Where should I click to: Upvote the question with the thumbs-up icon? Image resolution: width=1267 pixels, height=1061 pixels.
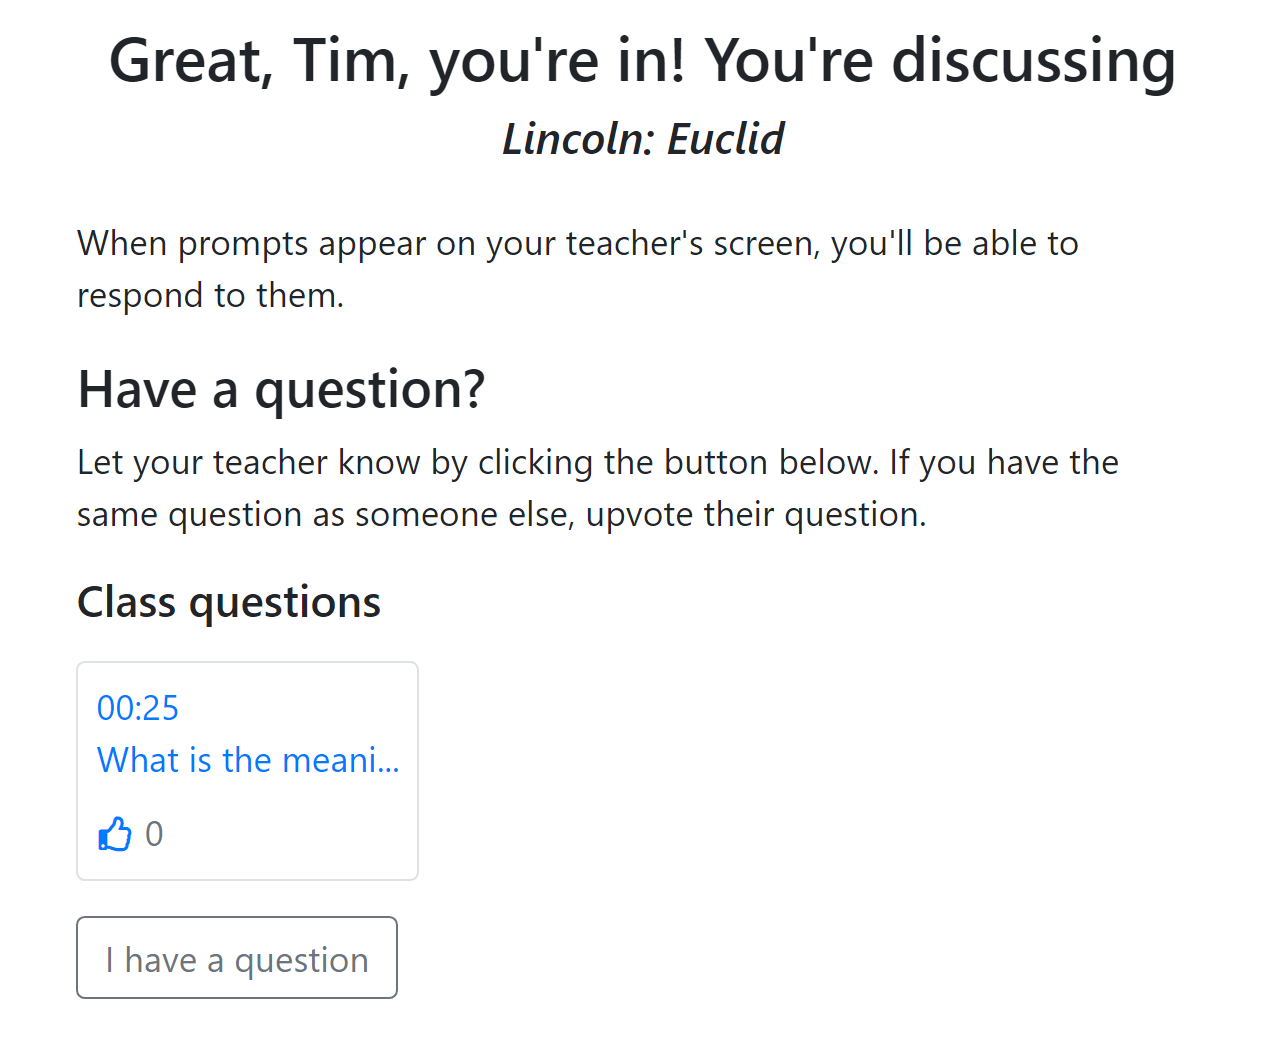pyautogui.click(x=115, y=833)
